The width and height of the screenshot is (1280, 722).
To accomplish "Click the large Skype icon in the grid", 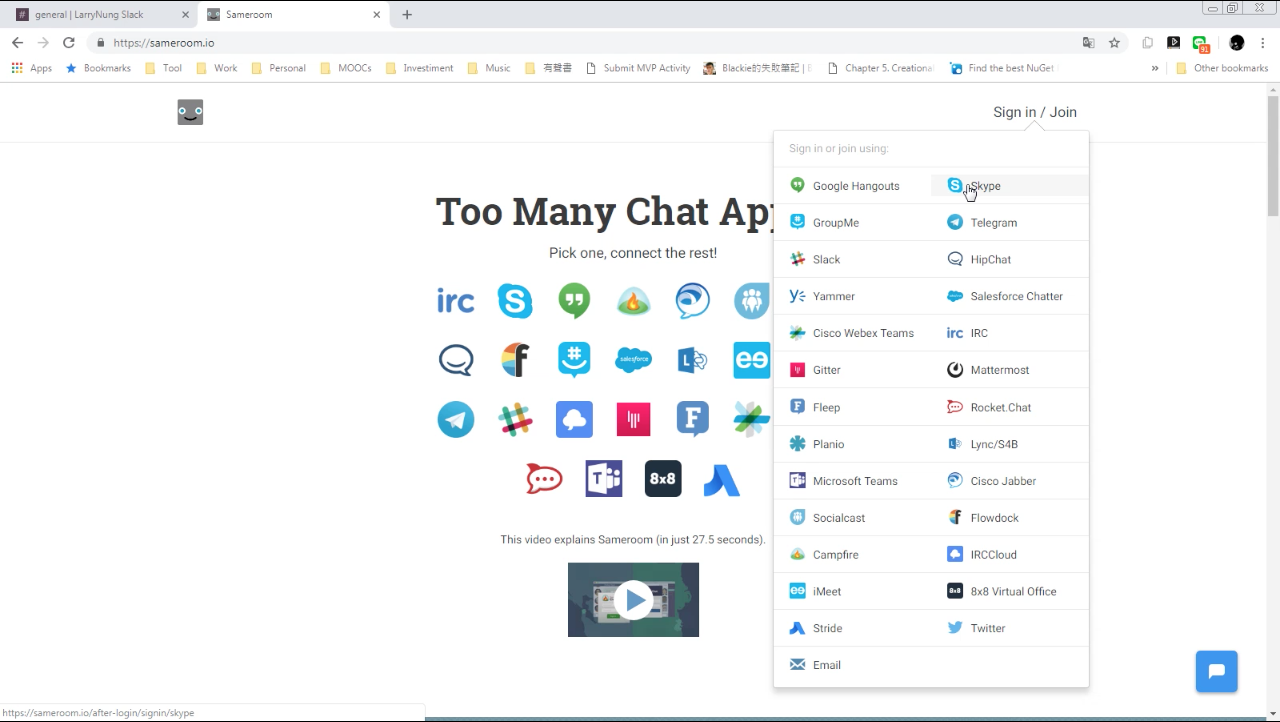I will click(x=515, y=301).
